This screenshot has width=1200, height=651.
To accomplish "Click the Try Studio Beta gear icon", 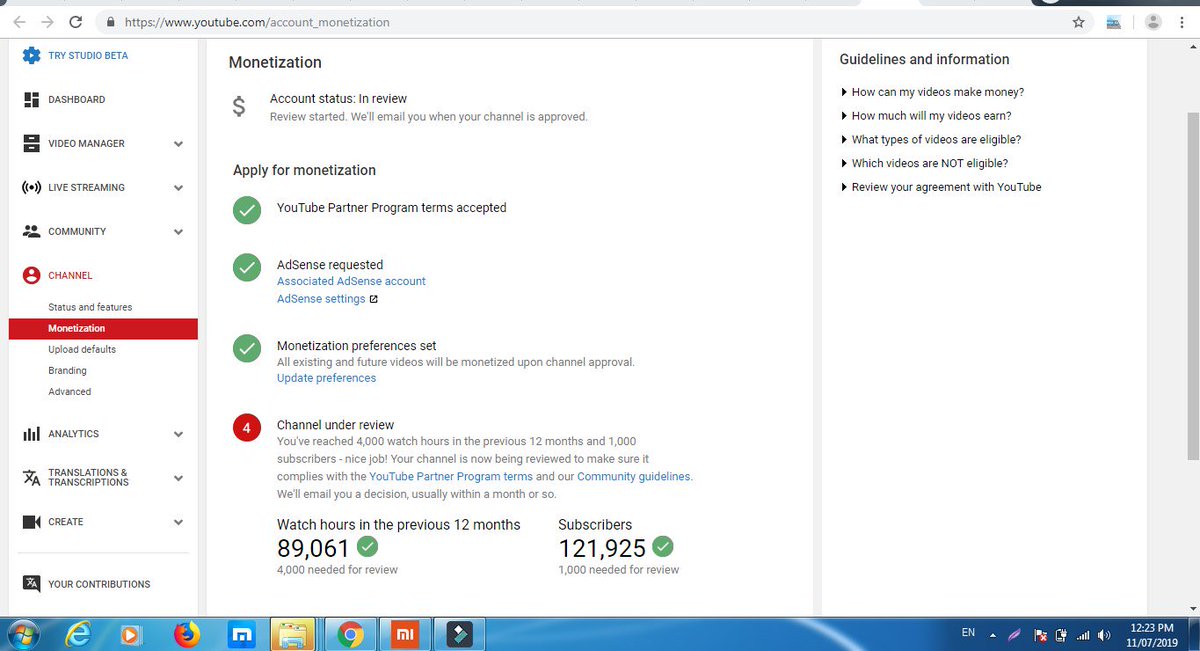I will click(31, 56).
